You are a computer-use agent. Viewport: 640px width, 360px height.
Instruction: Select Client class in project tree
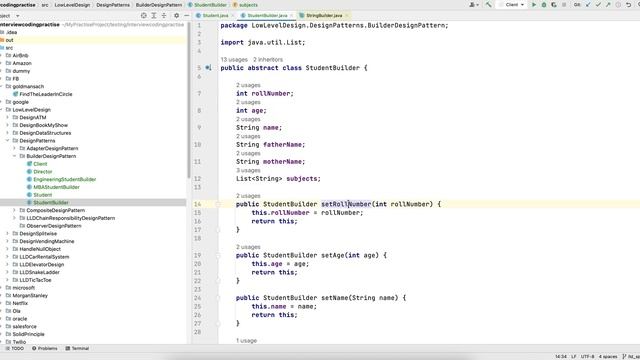(x=40, y=164)
